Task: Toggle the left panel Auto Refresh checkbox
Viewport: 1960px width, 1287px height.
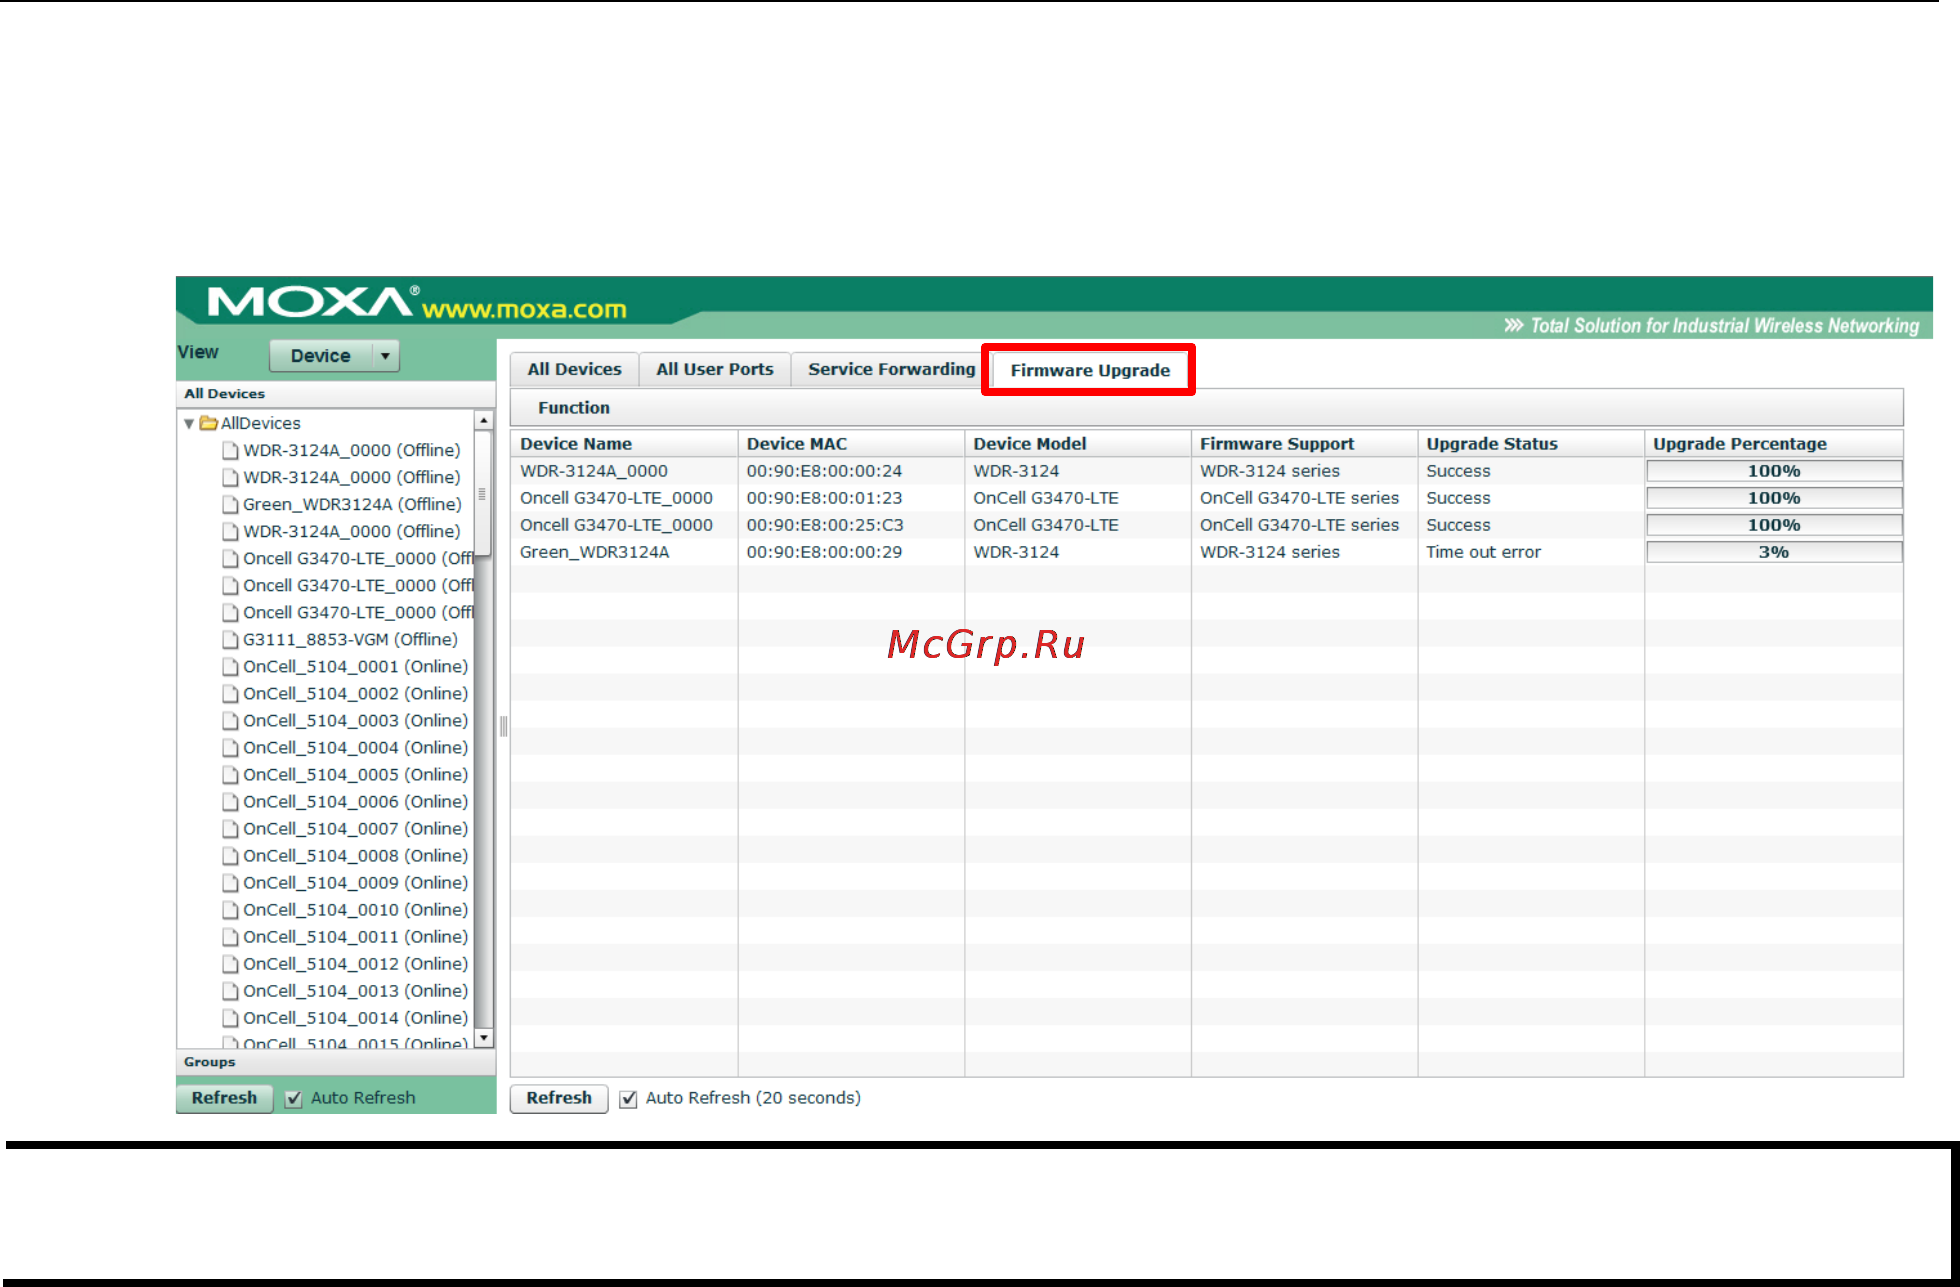Action: pos(294,1099)
